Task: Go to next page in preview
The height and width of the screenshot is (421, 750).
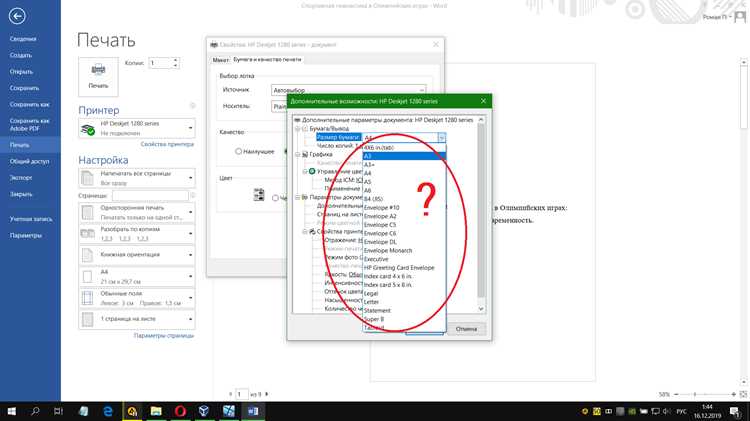Action: pyautogui.click(x=266, y=394)
